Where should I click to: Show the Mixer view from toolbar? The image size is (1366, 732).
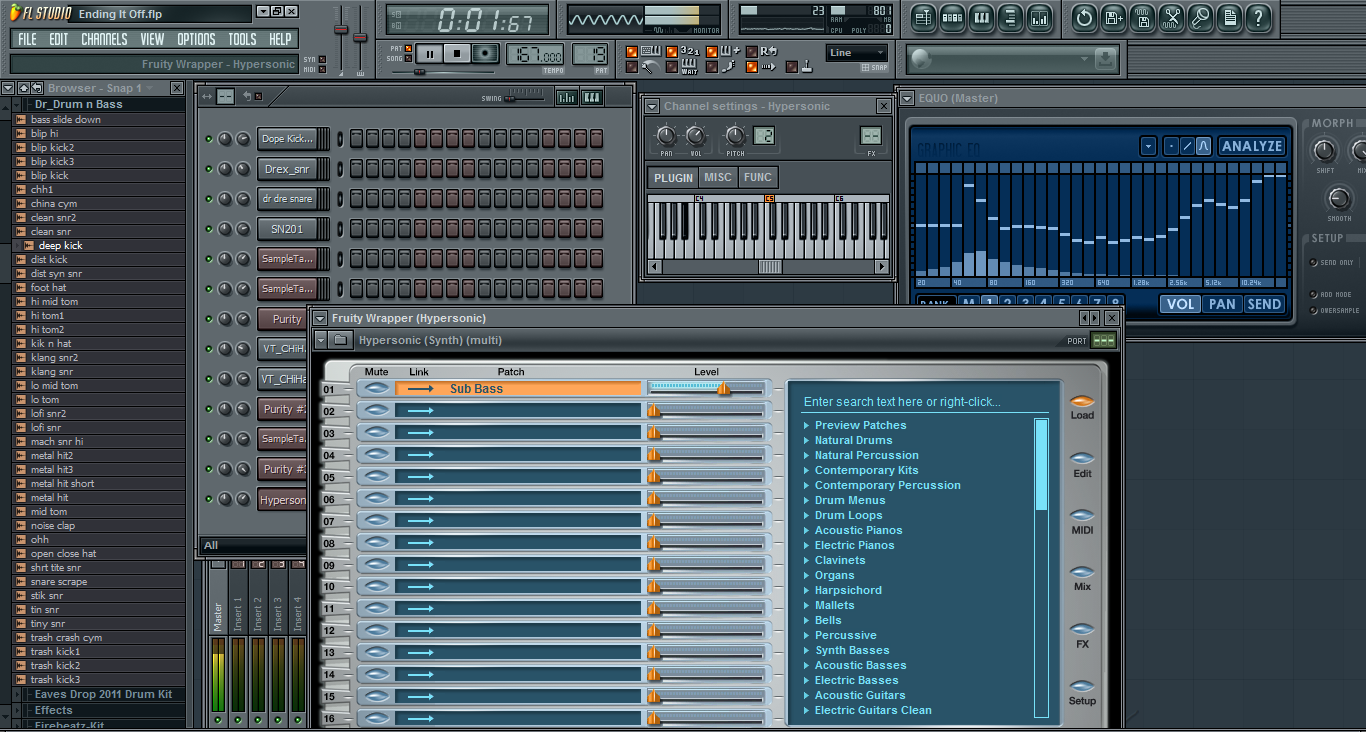click(1039, 17)
